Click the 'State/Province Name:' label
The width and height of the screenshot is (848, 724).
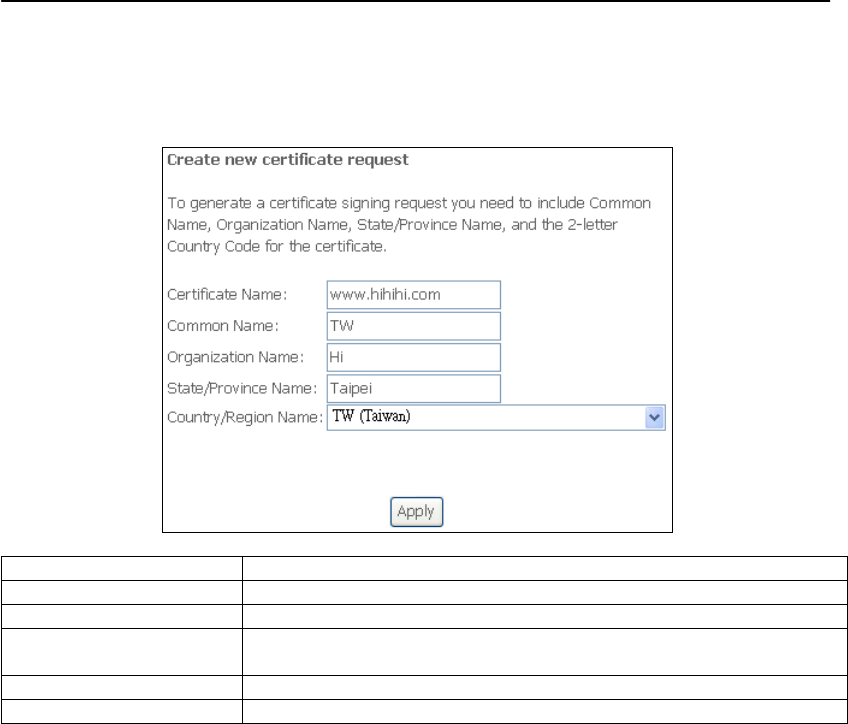point(242,389)
